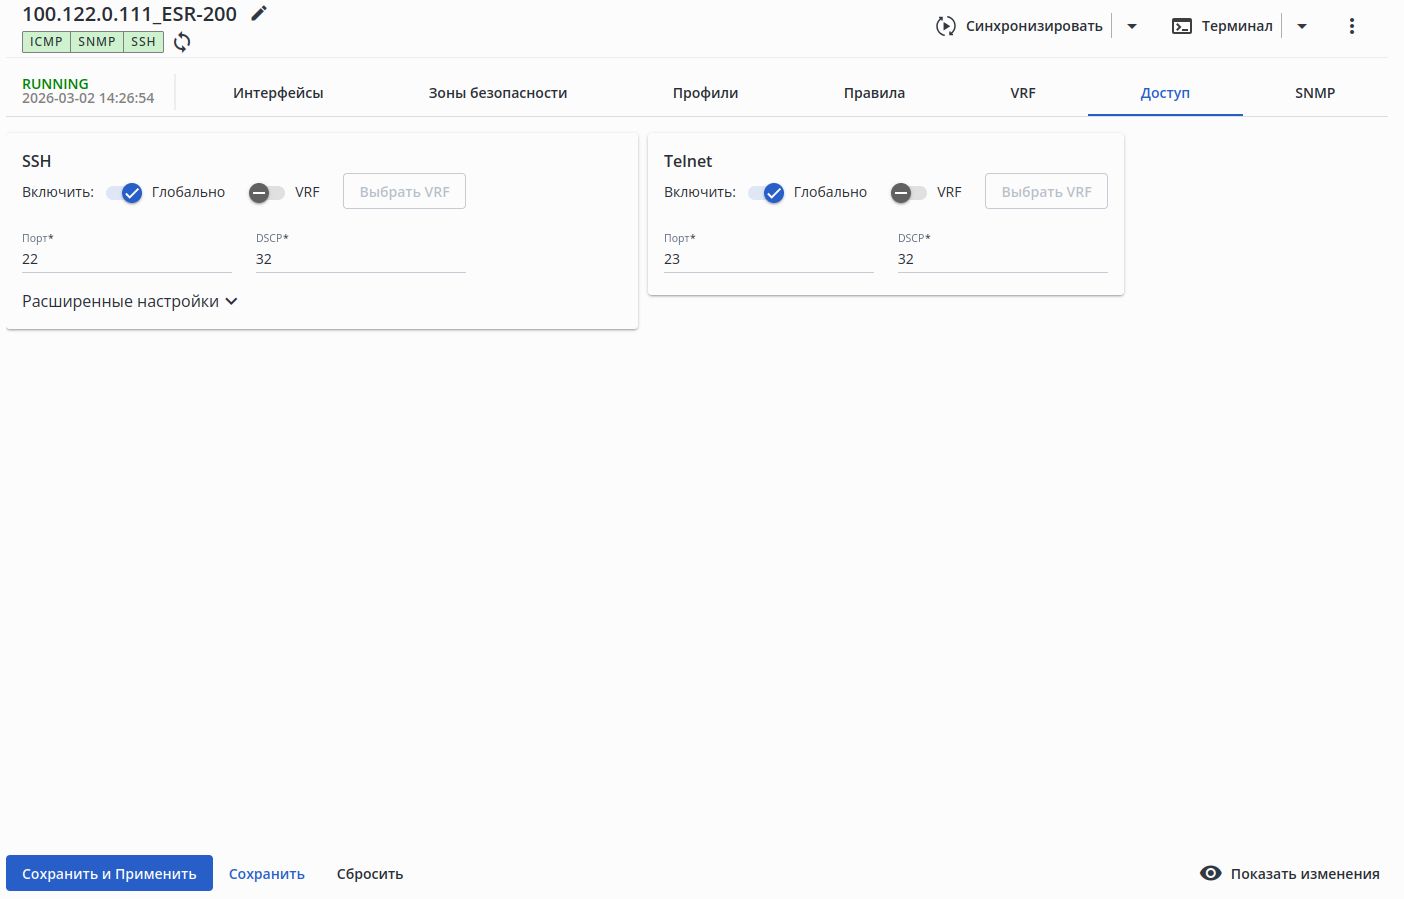Click the Telnet Порт input field
The image size is (1404, 899).
coord(768,259)
